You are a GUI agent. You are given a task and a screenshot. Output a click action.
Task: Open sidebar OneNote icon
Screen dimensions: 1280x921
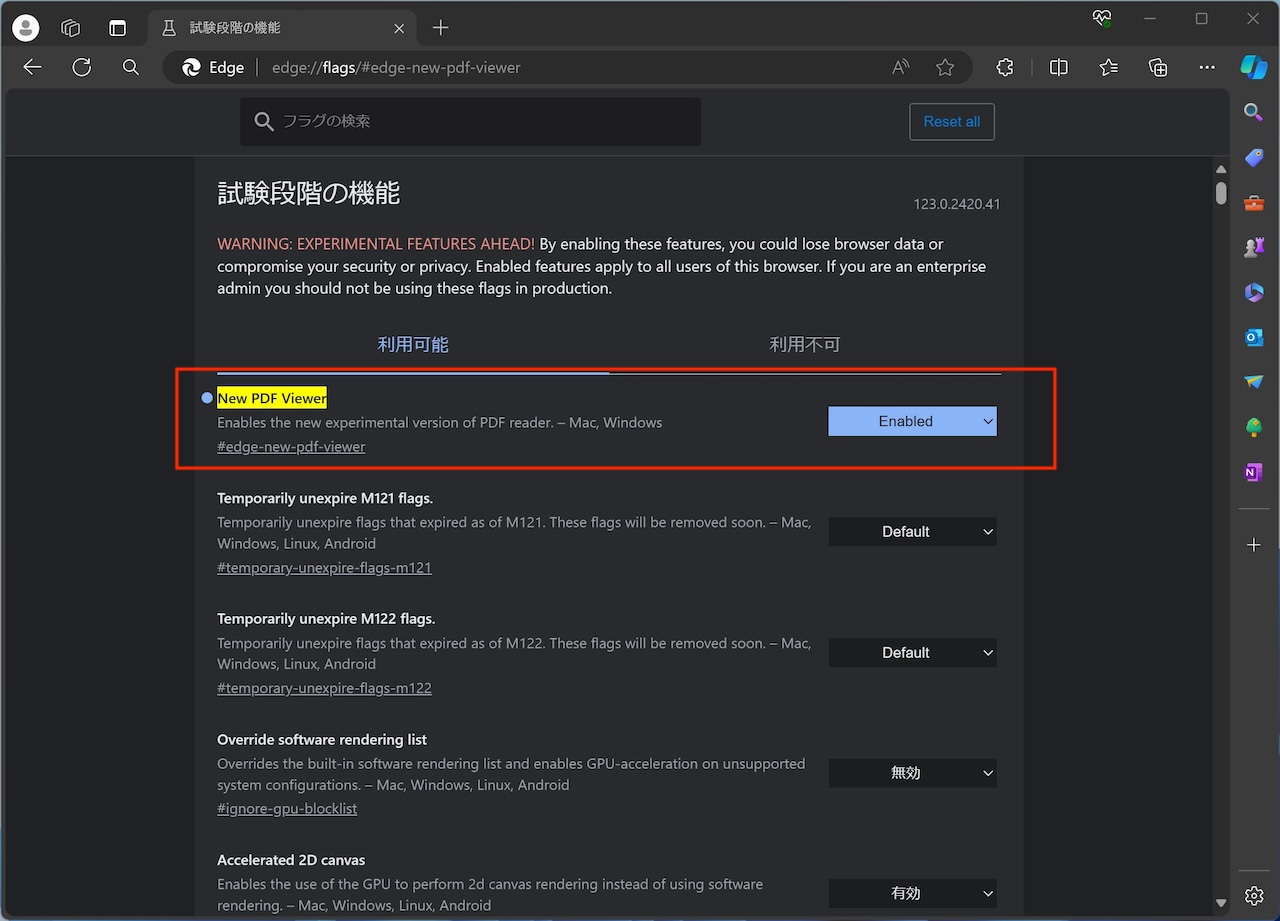(1254, 472)
